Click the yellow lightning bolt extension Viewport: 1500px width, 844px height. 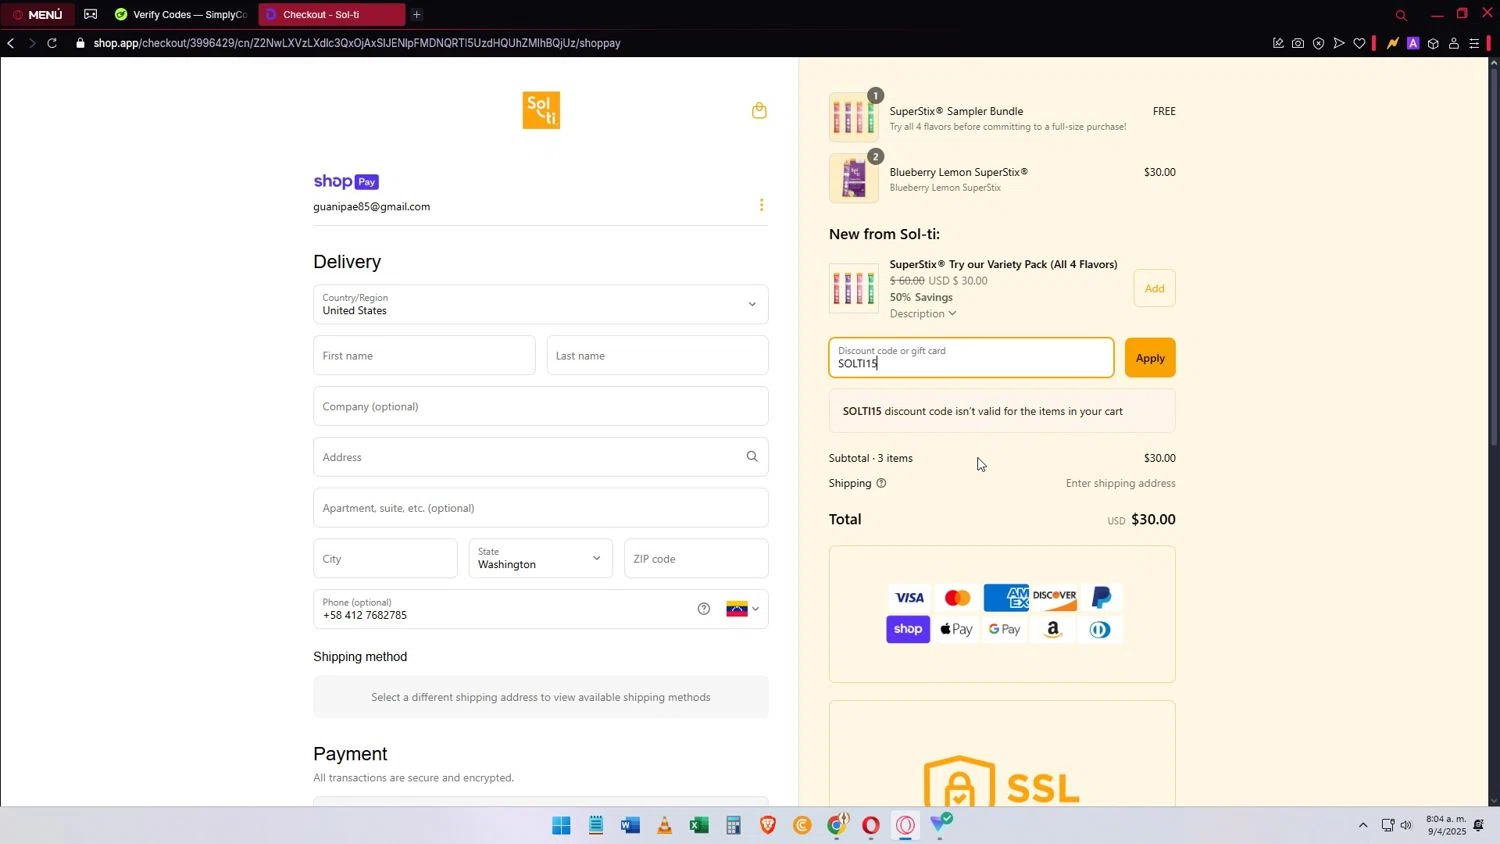pyautogui.click(x=1392, y=43)
